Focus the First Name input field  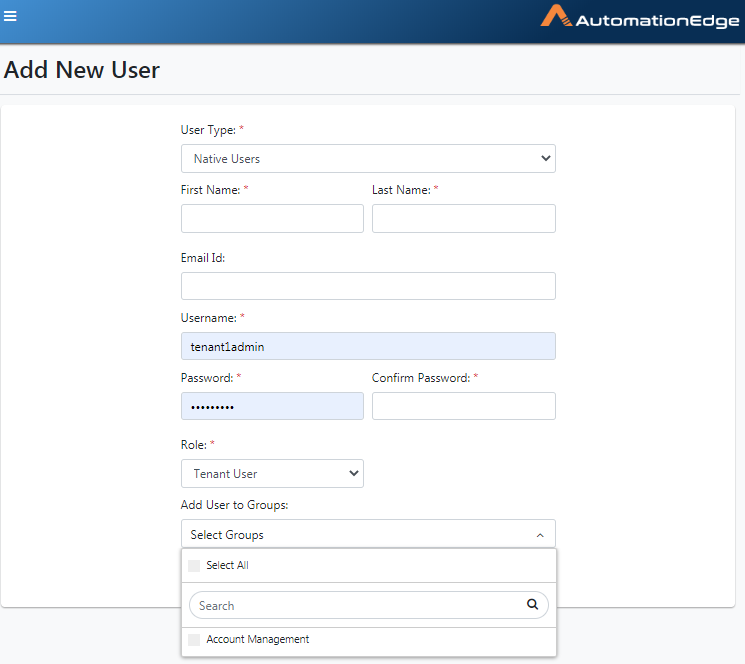point(272,218)
